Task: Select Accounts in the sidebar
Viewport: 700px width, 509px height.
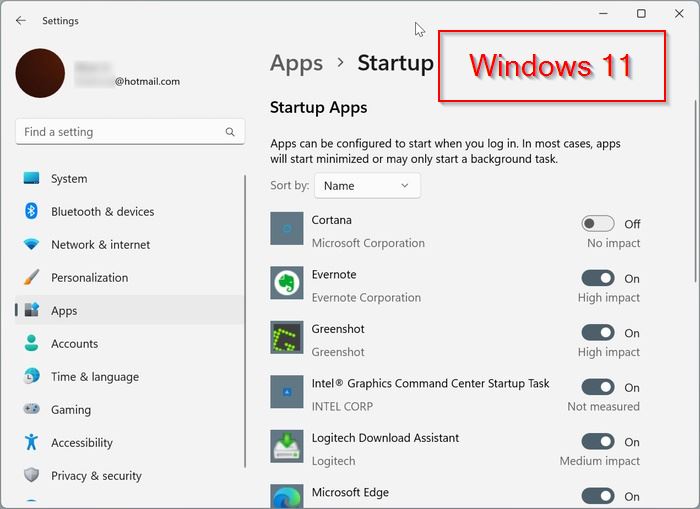Action: coord(129,343)
